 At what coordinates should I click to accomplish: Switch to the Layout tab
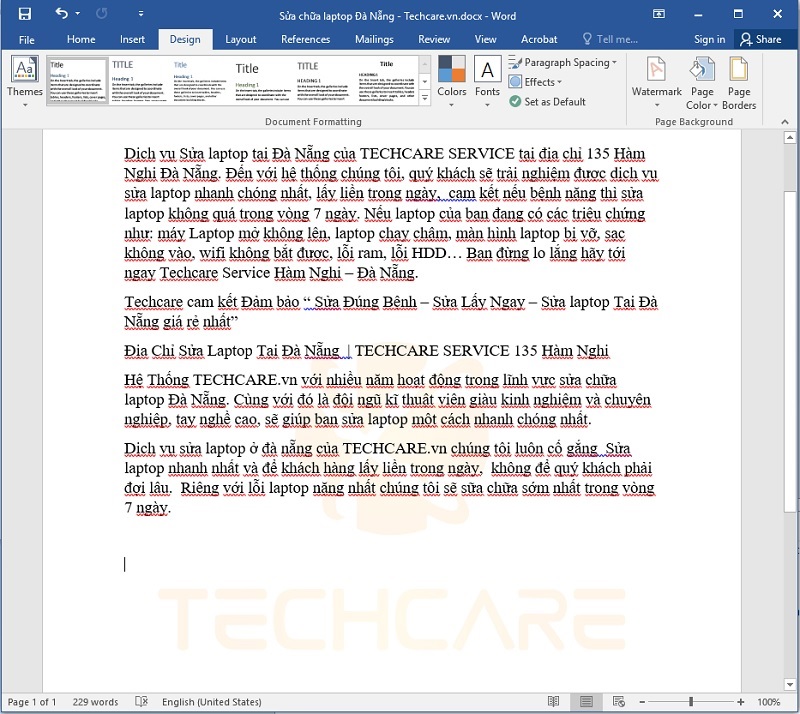click(240, 39)
